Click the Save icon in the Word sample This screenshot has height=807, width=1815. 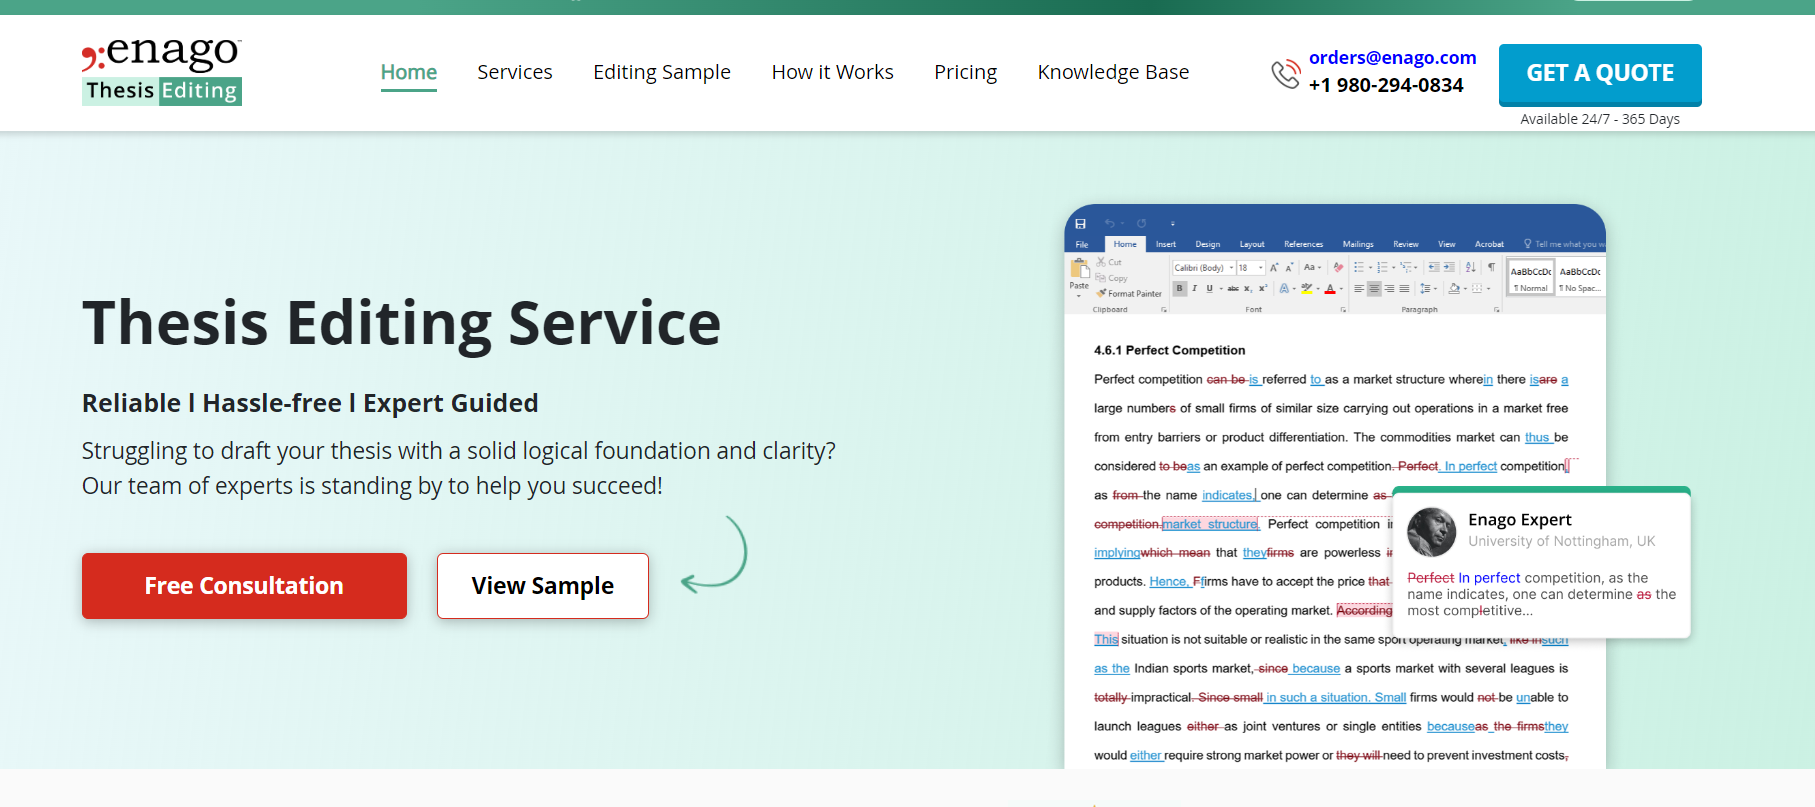click(1080, 224)
